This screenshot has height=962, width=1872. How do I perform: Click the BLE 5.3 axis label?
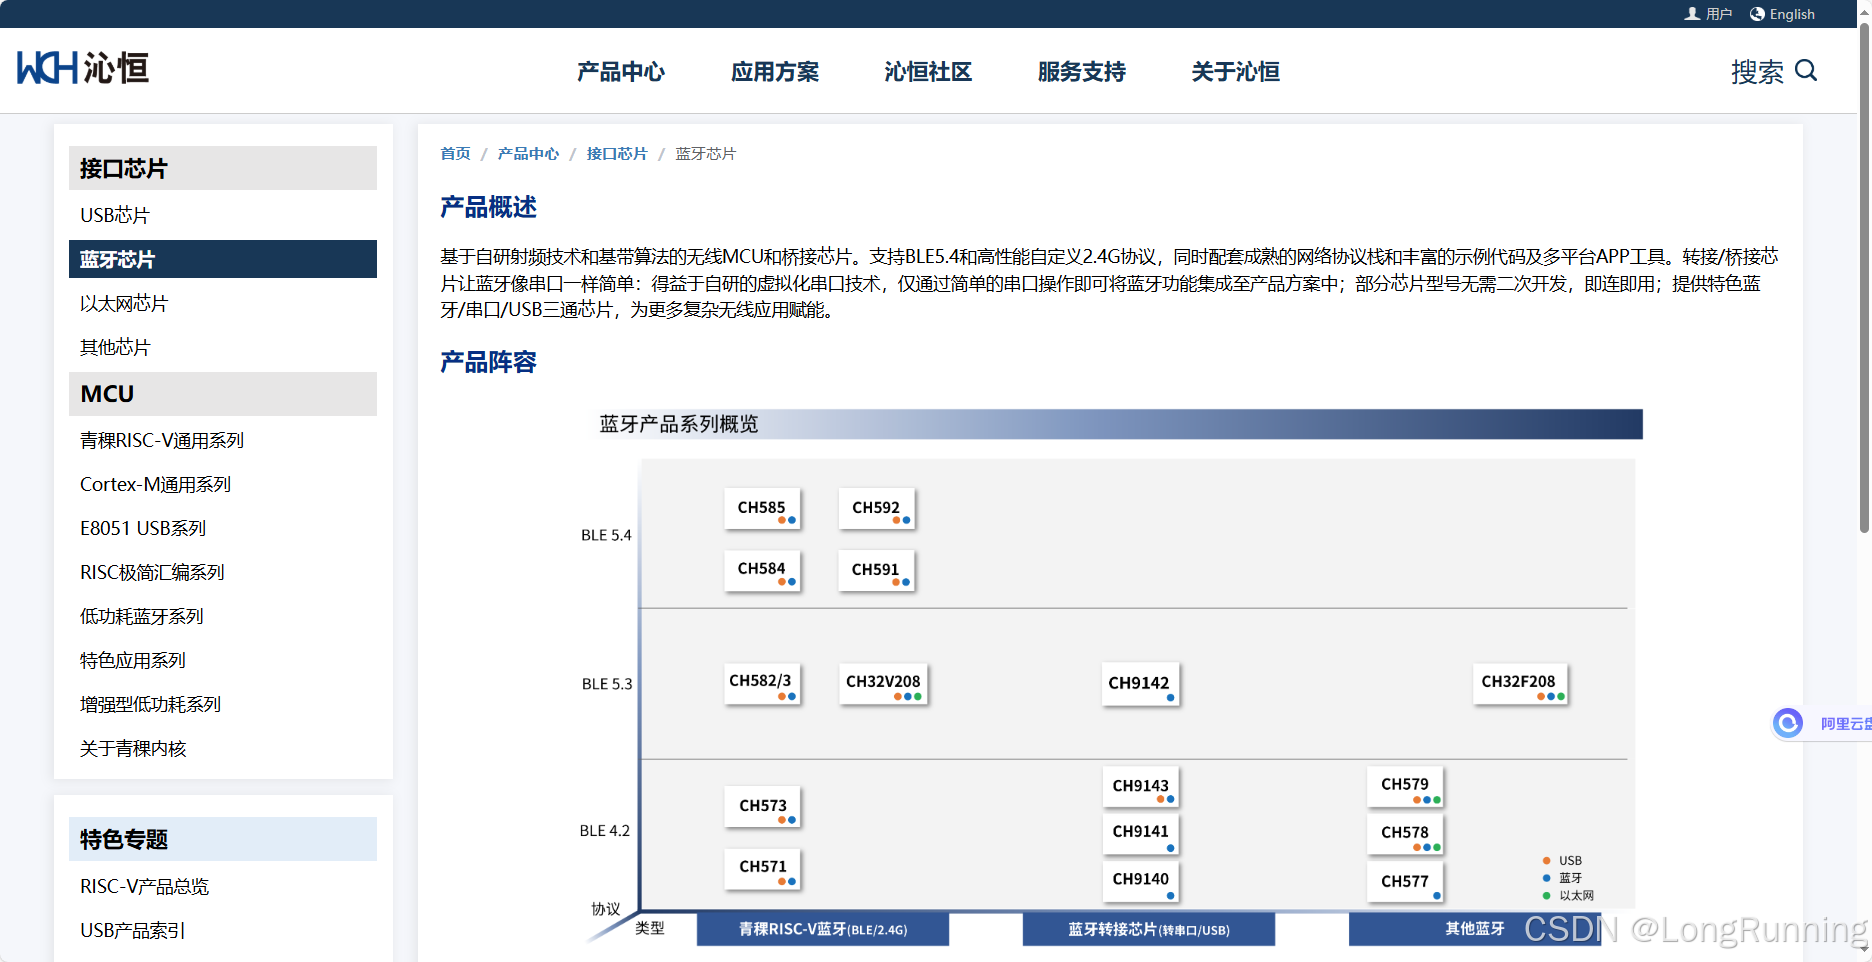coord(607,684)
